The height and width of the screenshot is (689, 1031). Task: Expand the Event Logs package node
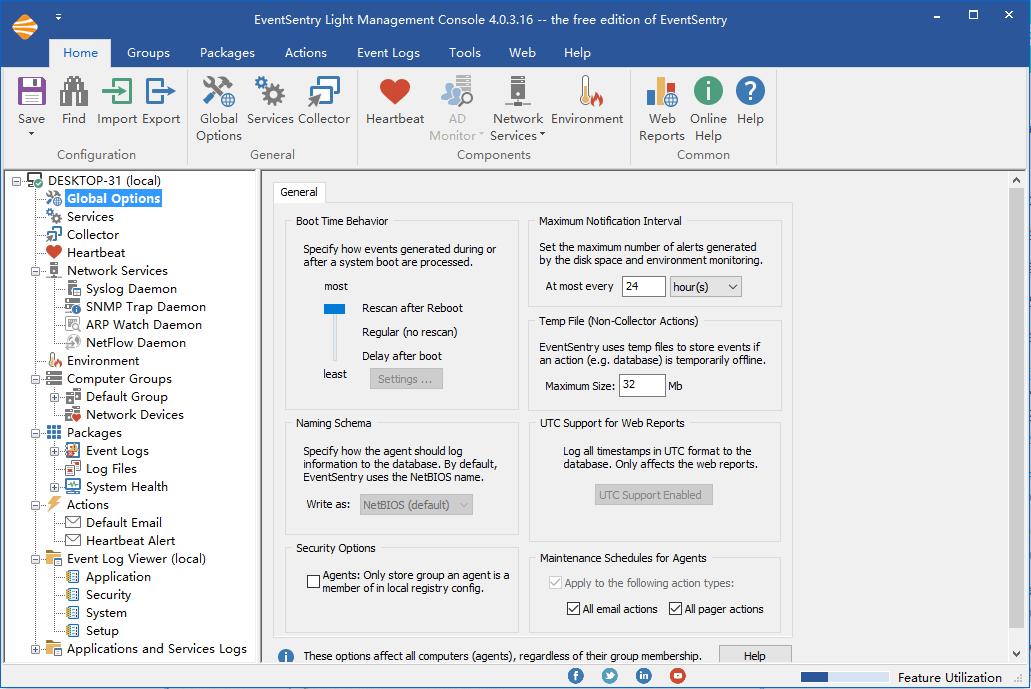55,451
